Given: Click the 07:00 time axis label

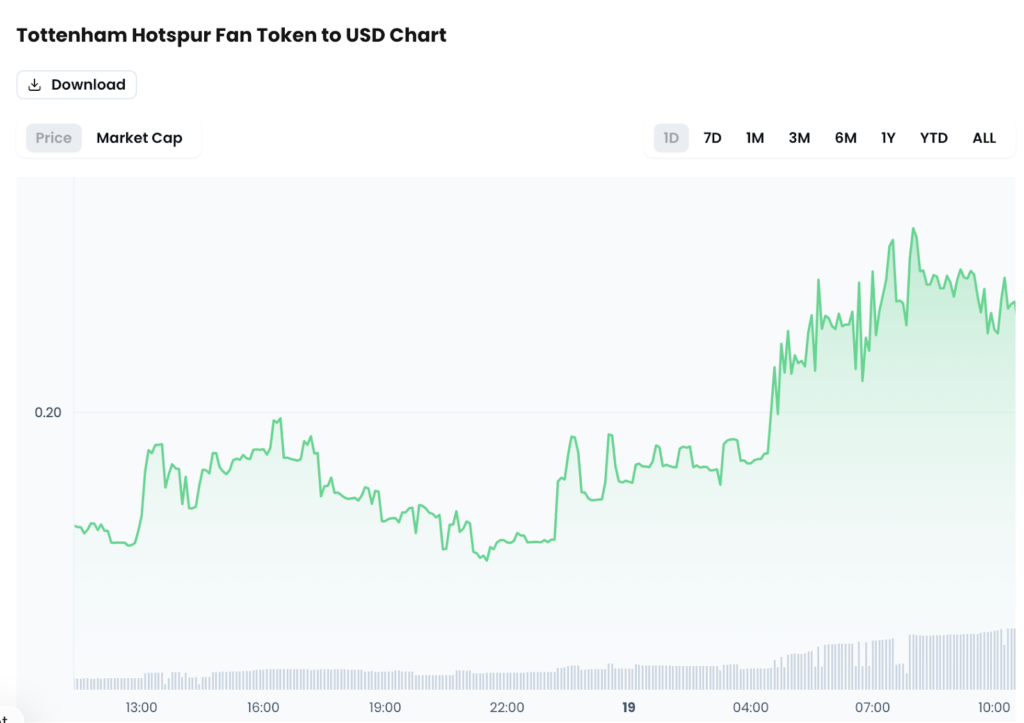Looking at the screenshot, I should 873,707.
